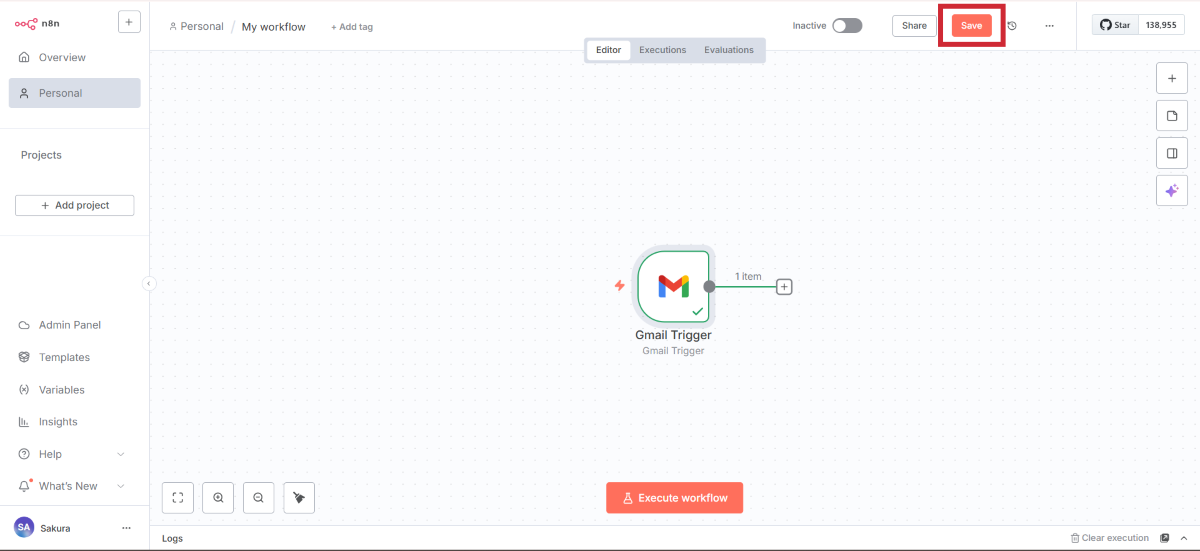The image size is (1200, 551).
Task: Open the AI assistant sparkle icon
Action: coord(1171,190)
